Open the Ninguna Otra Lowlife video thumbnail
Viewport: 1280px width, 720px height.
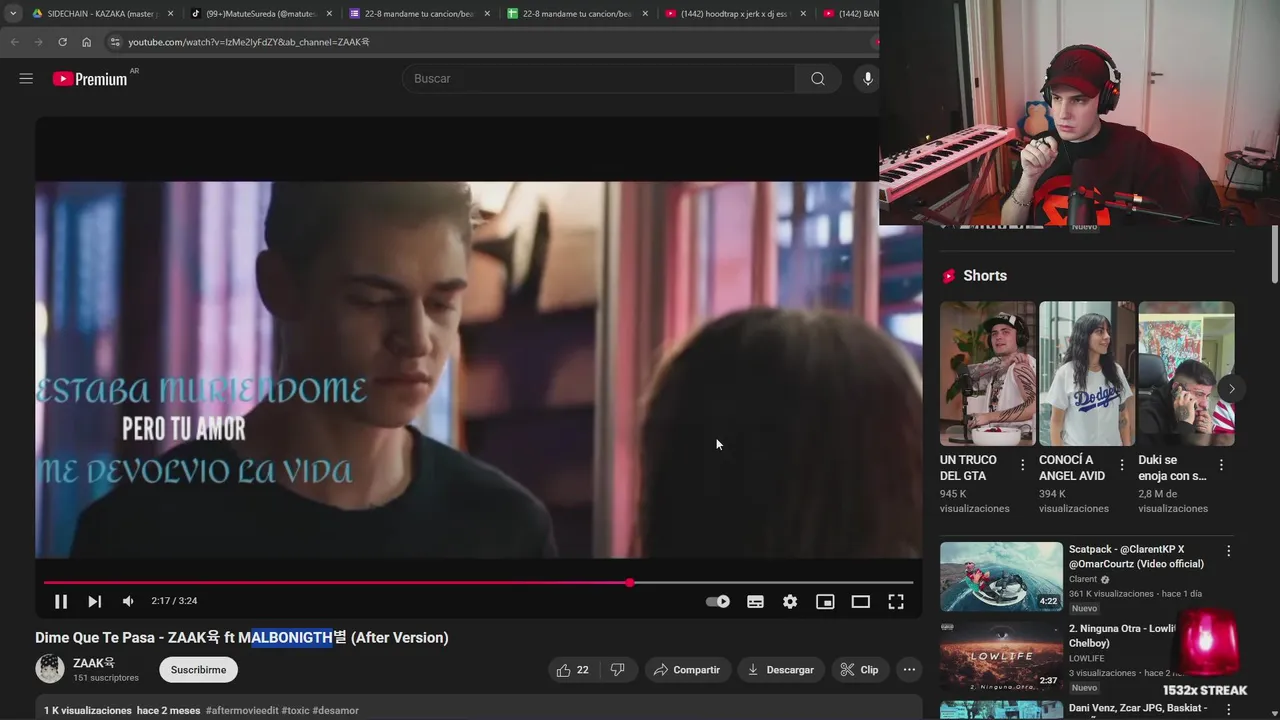pyautogui.click(x=1001, y=656)
